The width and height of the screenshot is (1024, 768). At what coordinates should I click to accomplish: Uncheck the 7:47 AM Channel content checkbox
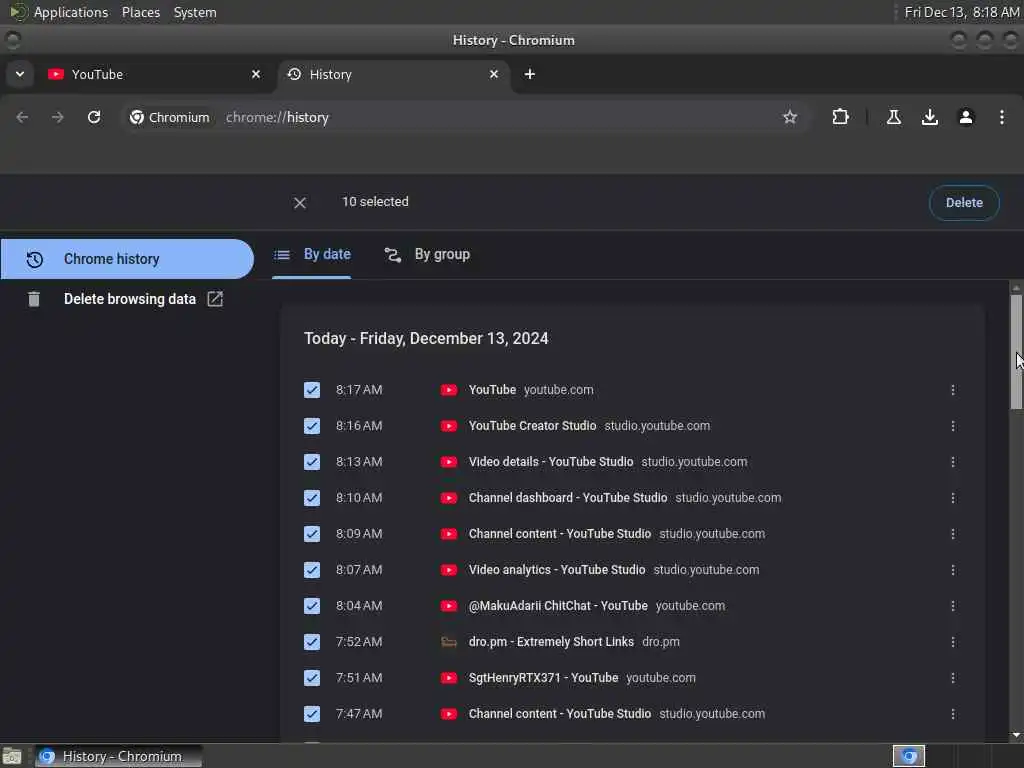tap(312, 714)
